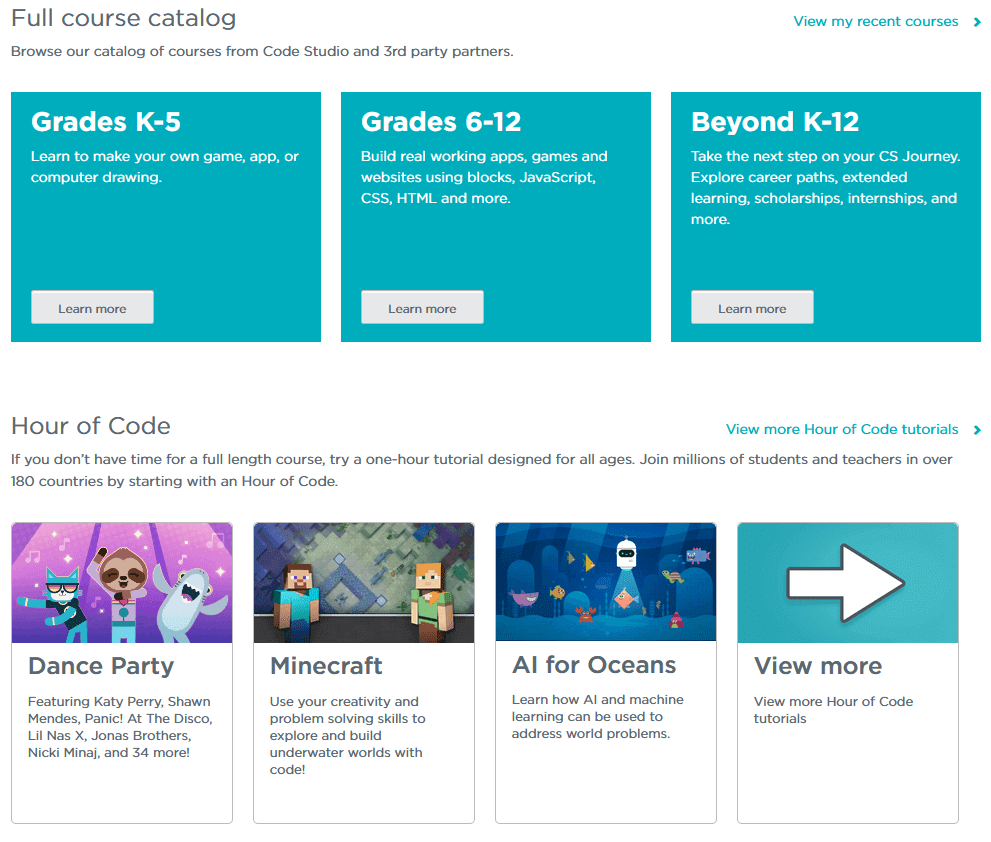This screenshot has height=842, width=991.
Task: Click the Minecraft heading text
Action: pyautogui.click(x=325, y=666)
